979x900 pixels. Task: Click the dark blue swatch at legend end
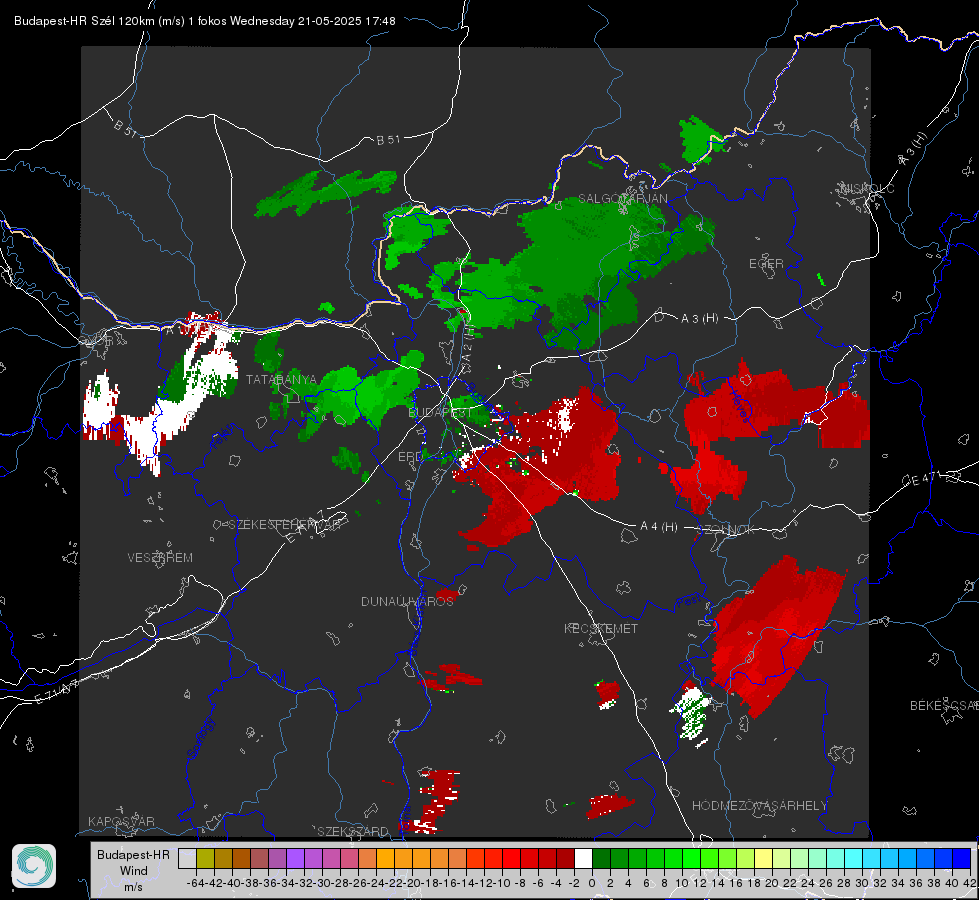coord(962,858)
